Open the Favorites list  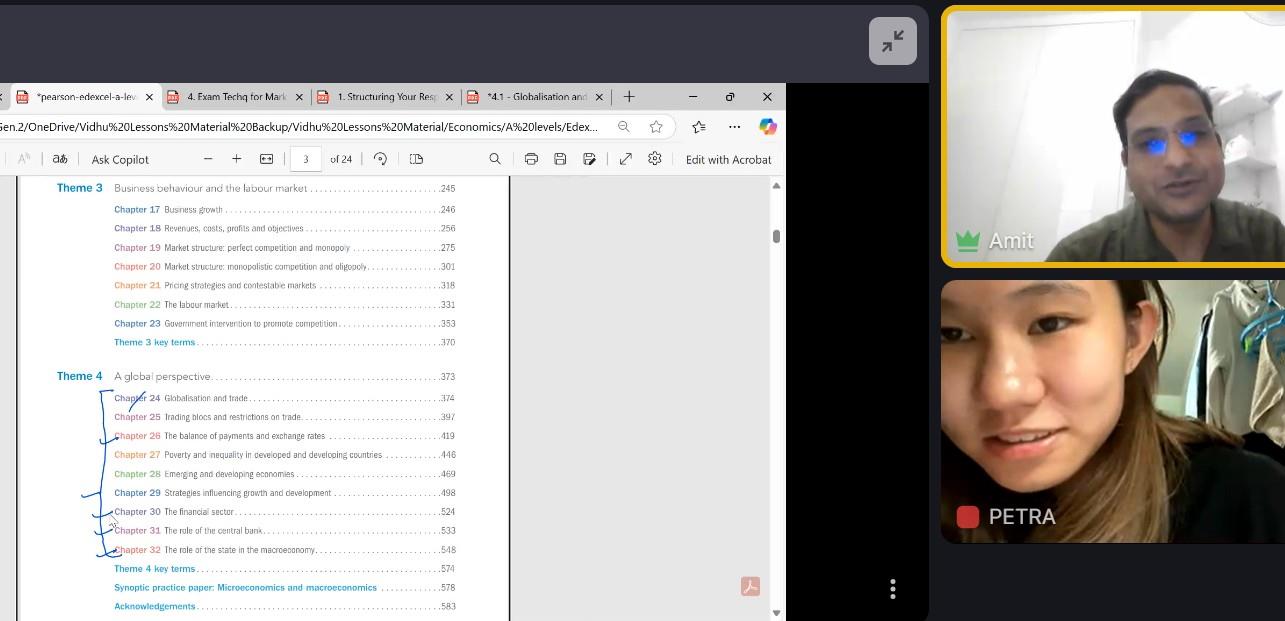[699, 127]
